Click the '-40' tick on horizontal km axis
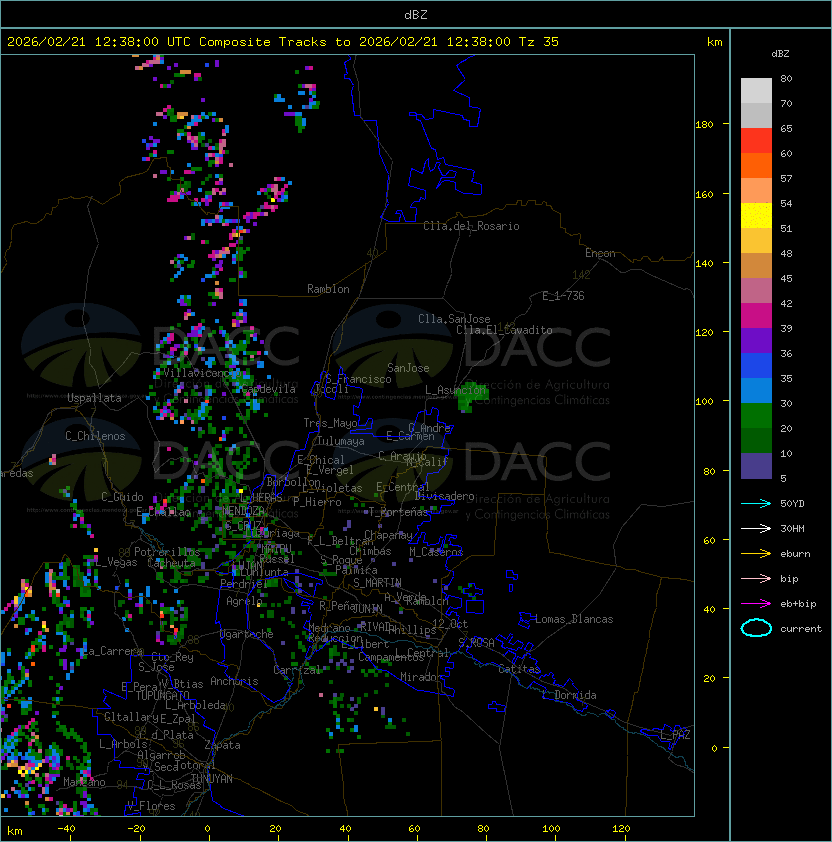This screenshot has width=832, height=842. [66, 829]
